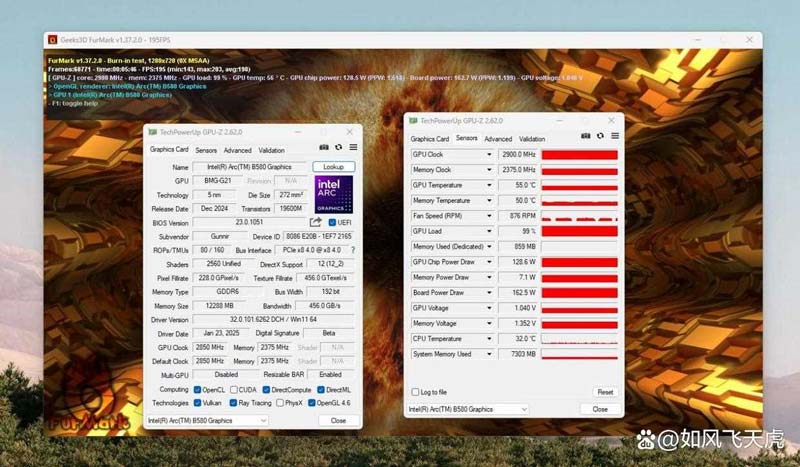
Task: Click the refresh icon in Sensors window
Action: click(600, 135)
